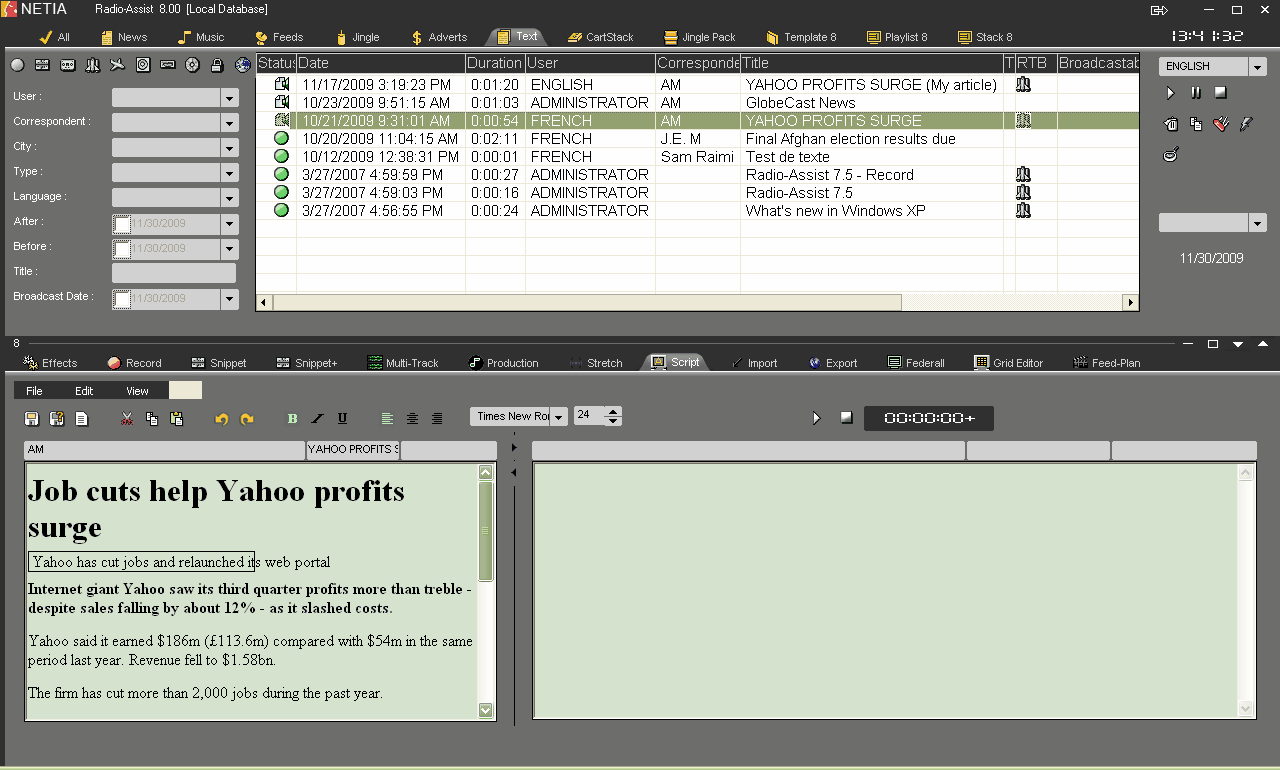This screenshot has width=1280, height=770.
Task: Click the lightning bolt icon
Action: click(x=1245, y=124)
